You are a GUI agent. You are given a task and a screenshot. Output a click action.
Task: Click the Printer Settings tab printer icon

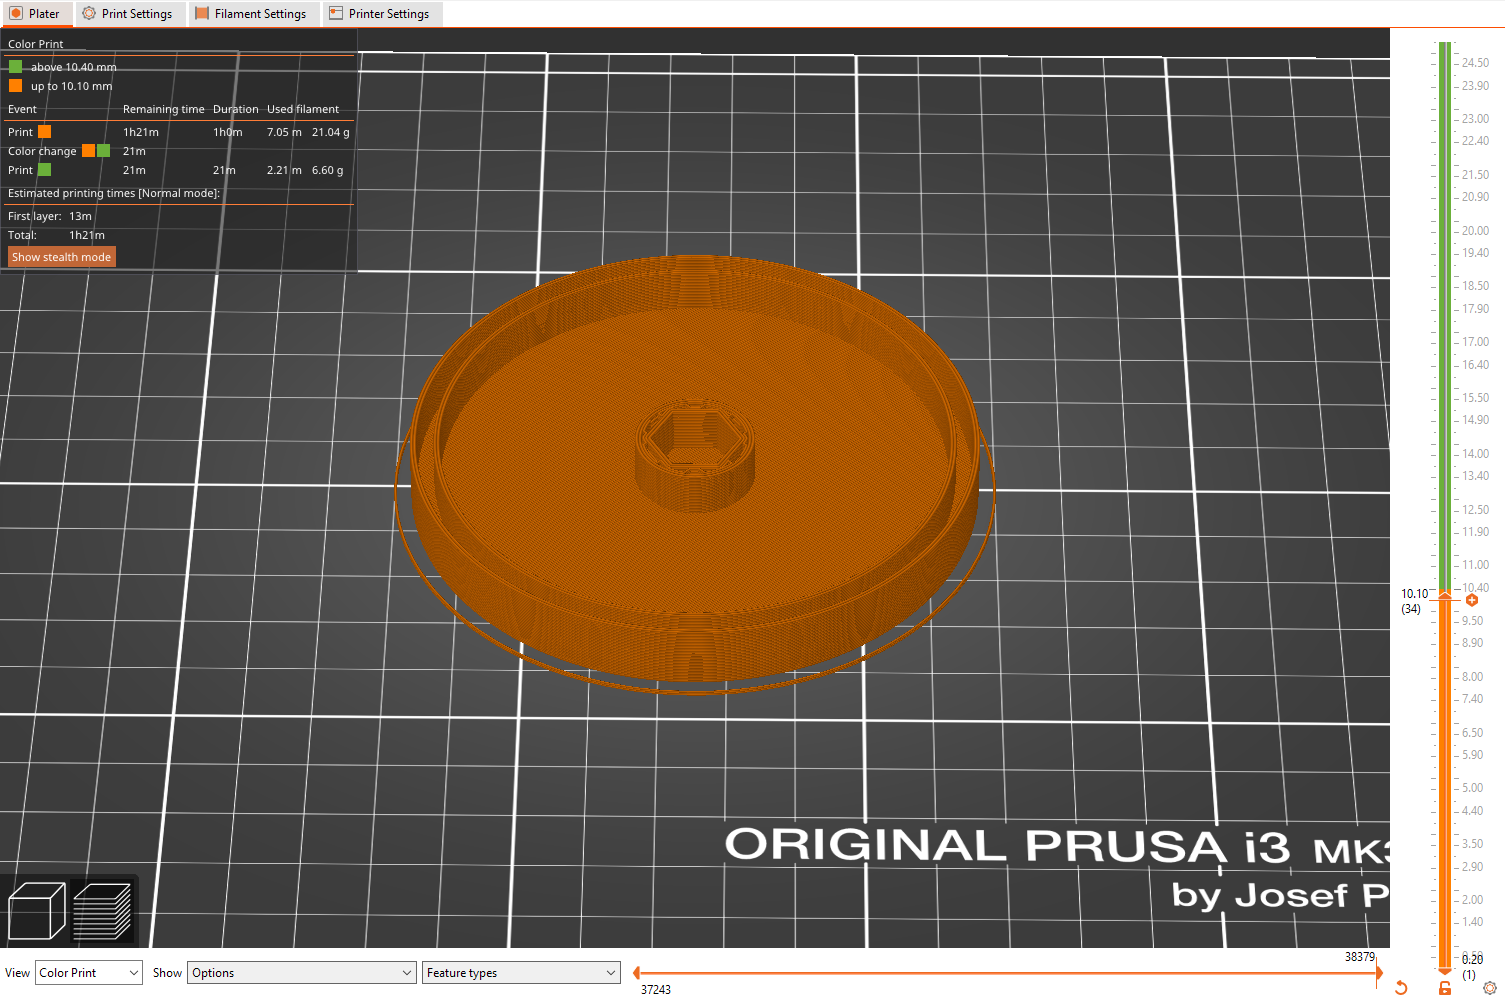(x=336, y=14)
